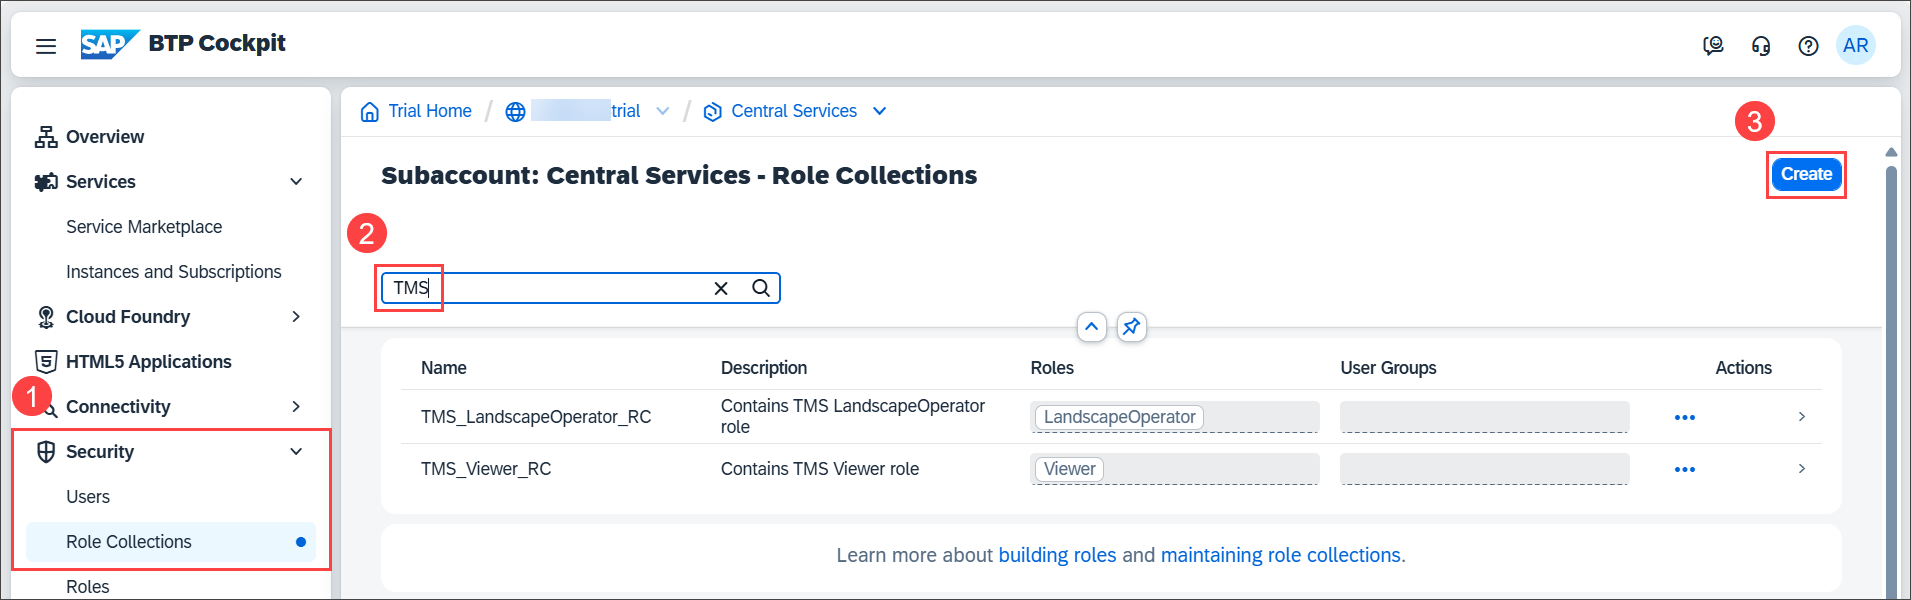Image resolution: width=1911 pixels, height=600 pixels.
Task: Open HTML5 Applications page
Action: pyautogui.click(x=149, y=362)
